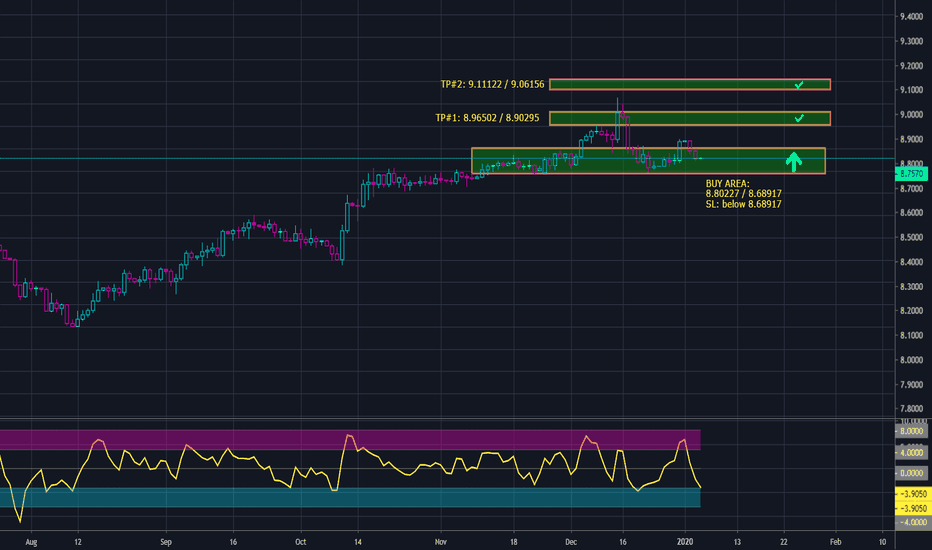Click the Aug label on time axis

pos(31,541)
